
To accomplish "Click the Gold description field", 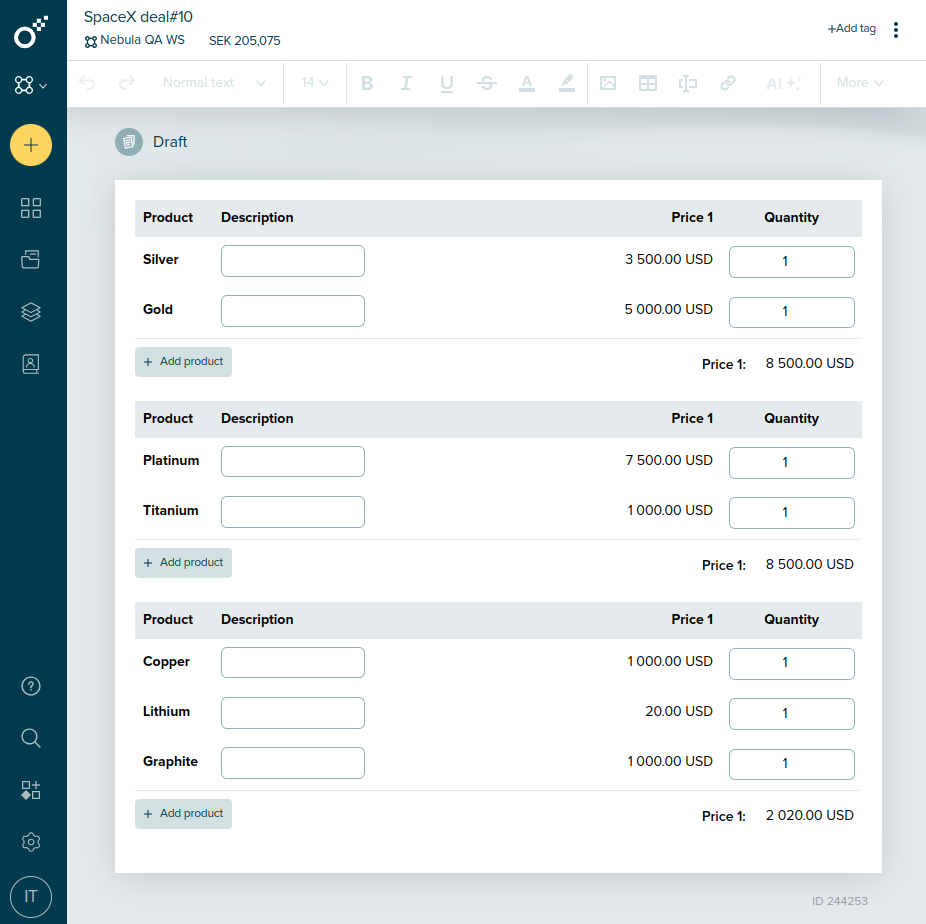I will tap(293, 311).
